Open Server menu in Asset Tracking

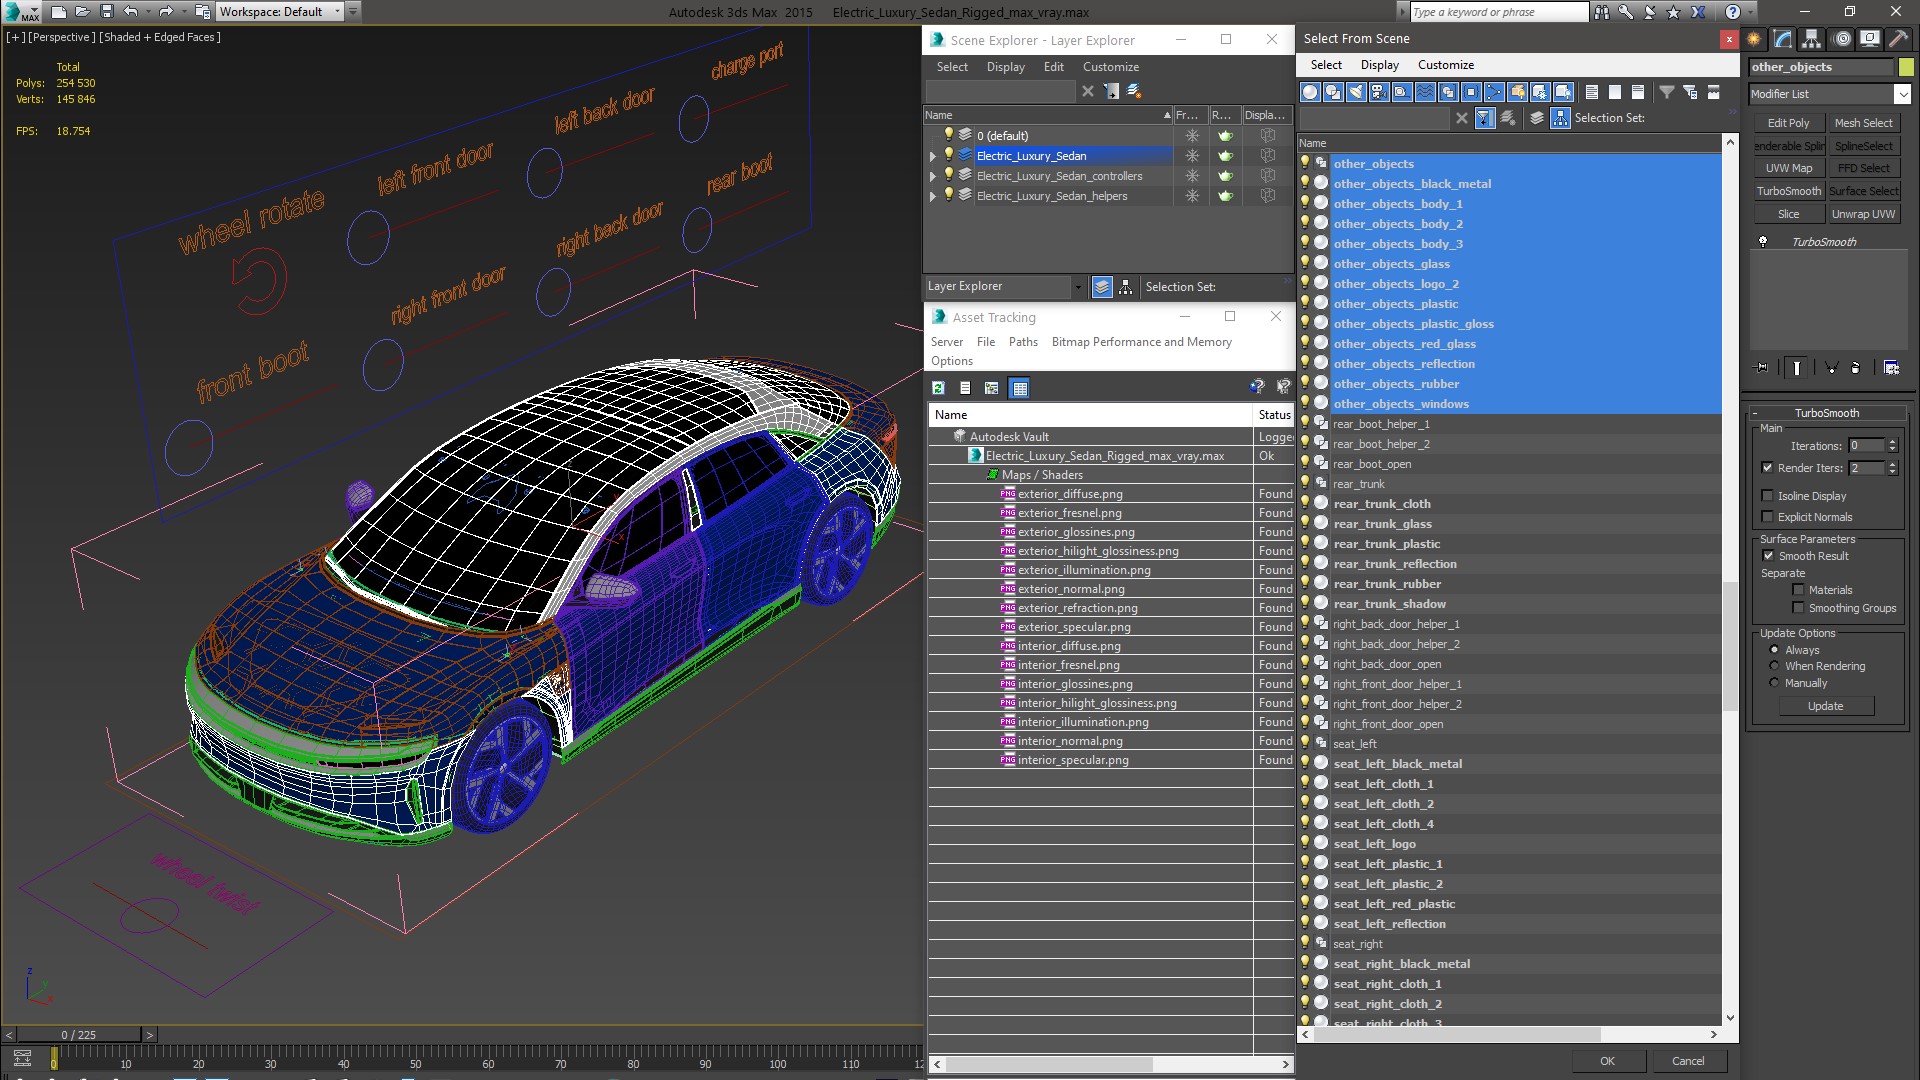pyautogui.click(x=946, y=342)
